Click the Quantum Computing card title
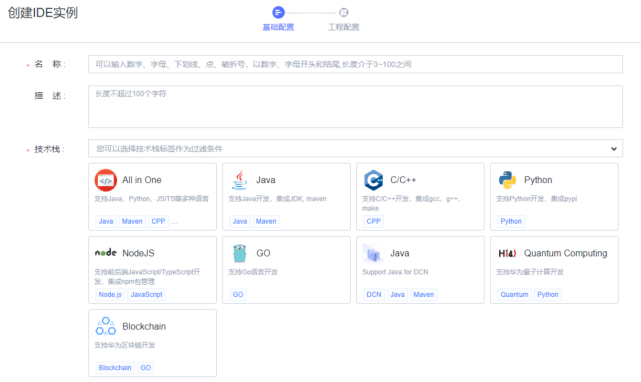Image resolution: width=641 pixels, height=382 pixels. point(566,253)
